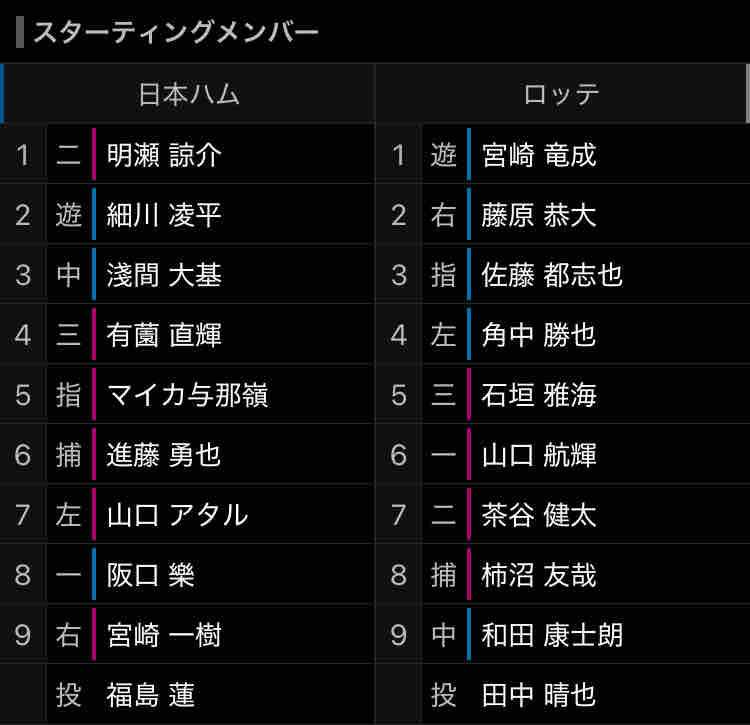The height and width of the screenshot is (725, 750).
Task: Open player 佐藤 都志也
Action: pyautogui.click(x=552, y=275)
